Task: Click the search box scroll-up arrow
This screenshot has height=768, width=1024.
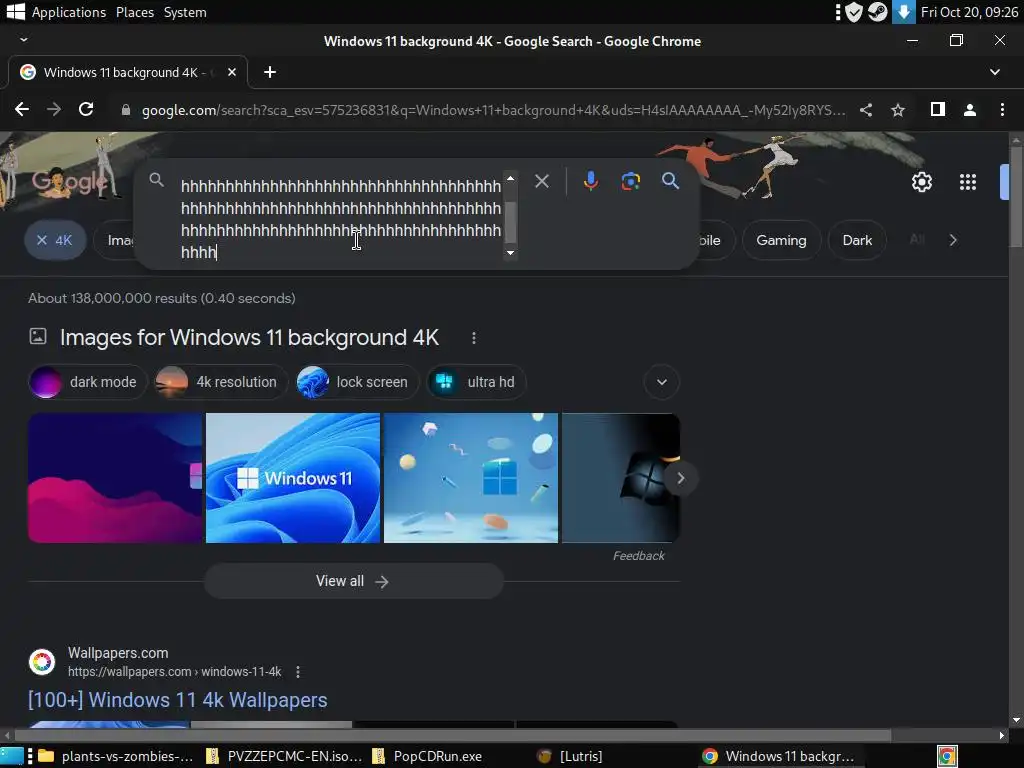Action: point(511,178)
